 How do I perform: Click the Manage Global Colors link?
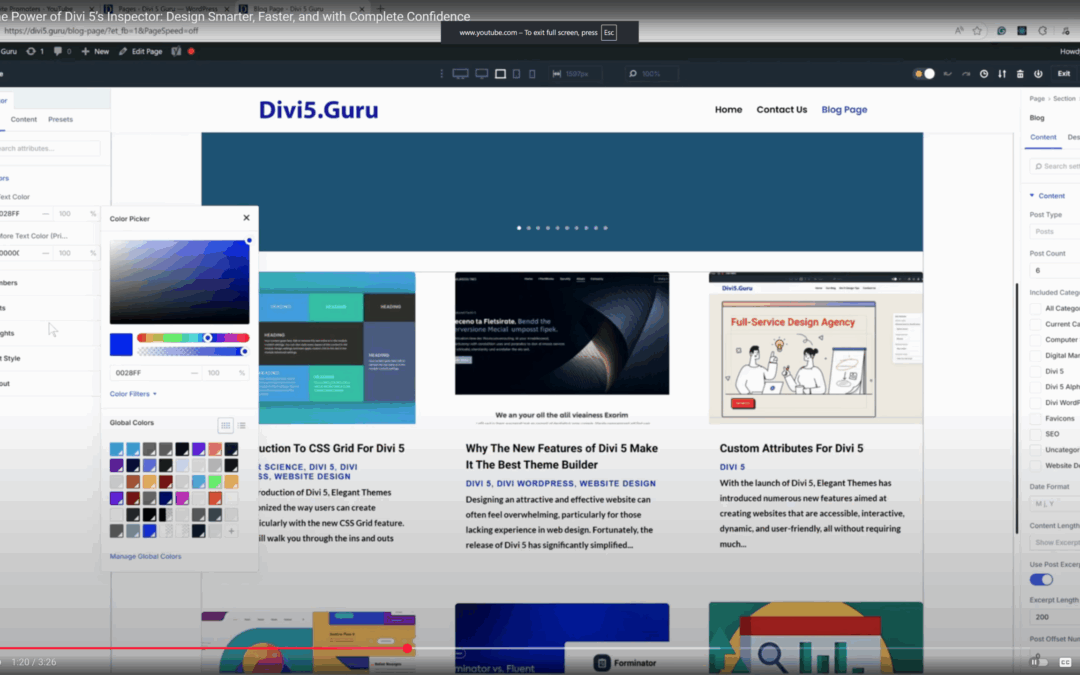[x=147, y=554]
